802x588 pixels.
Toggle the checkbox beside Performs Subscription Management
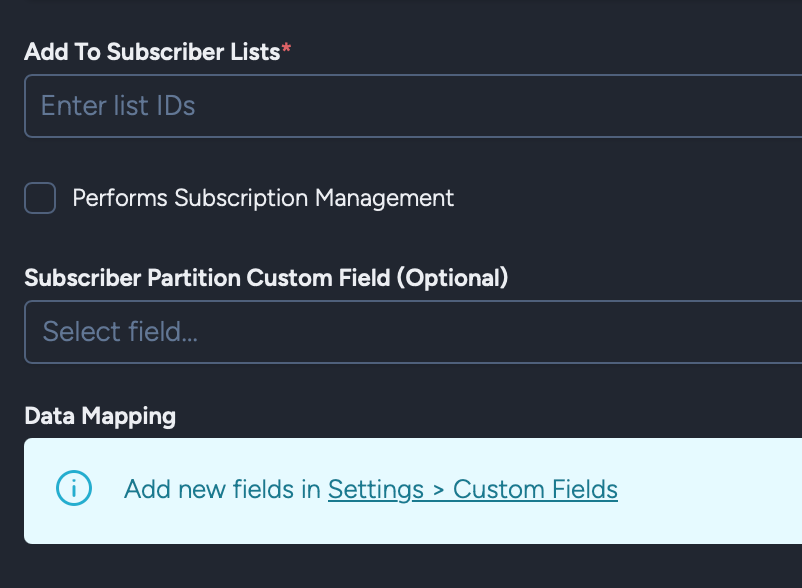39,198
